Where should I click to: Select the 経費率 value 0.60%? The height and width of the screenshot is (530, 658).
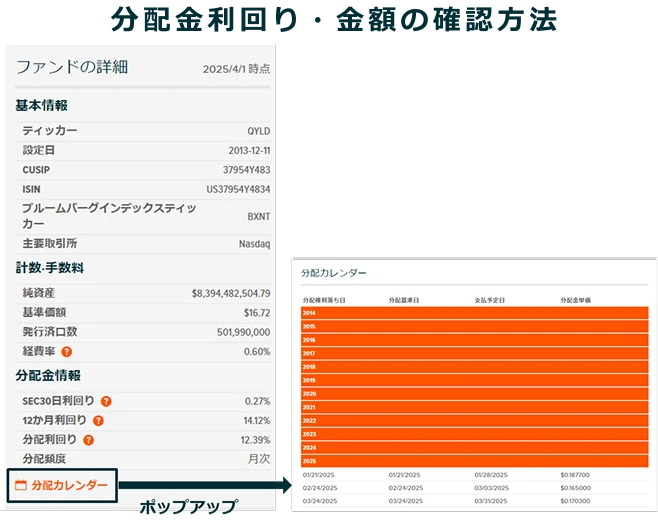(257, 352)
